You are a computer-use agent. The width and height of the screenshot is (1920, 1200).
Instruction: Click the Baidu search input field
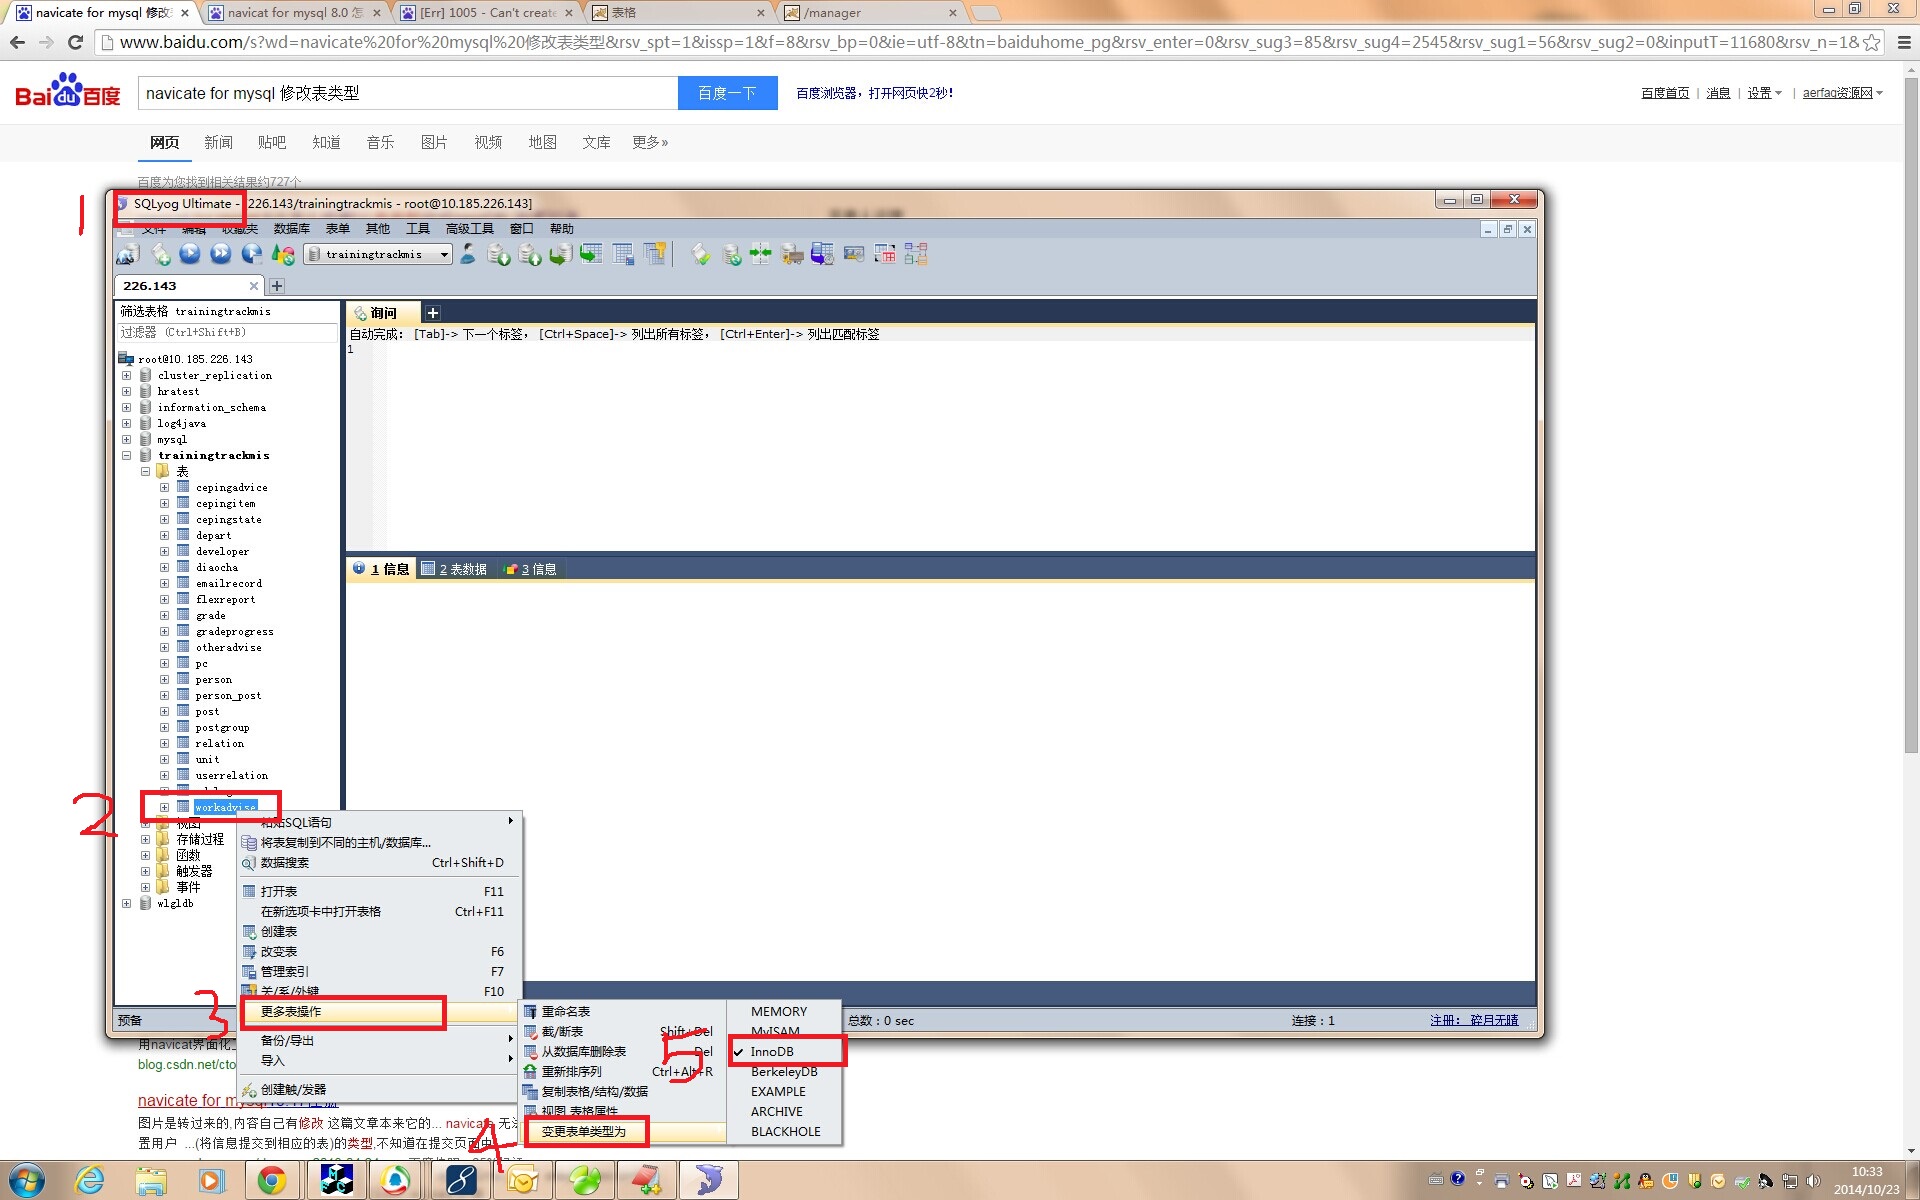408,93
